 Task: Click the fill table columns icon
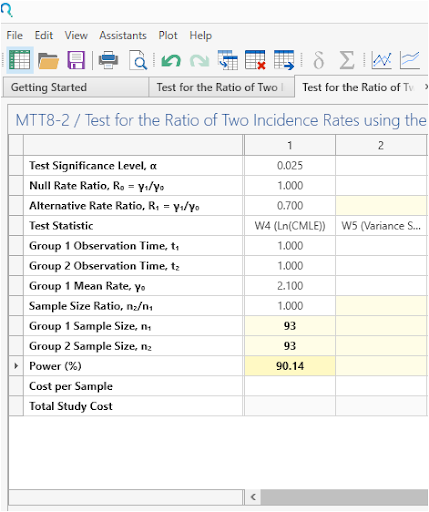228,60
